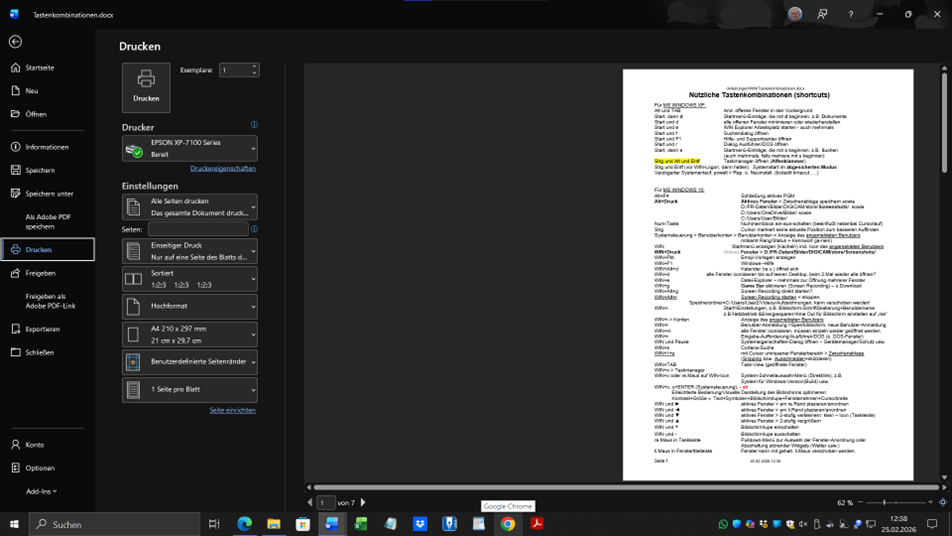Go back using the round arrow icon
The width and height of the screenshot is (952, 536).
click(x=15, y=41)
